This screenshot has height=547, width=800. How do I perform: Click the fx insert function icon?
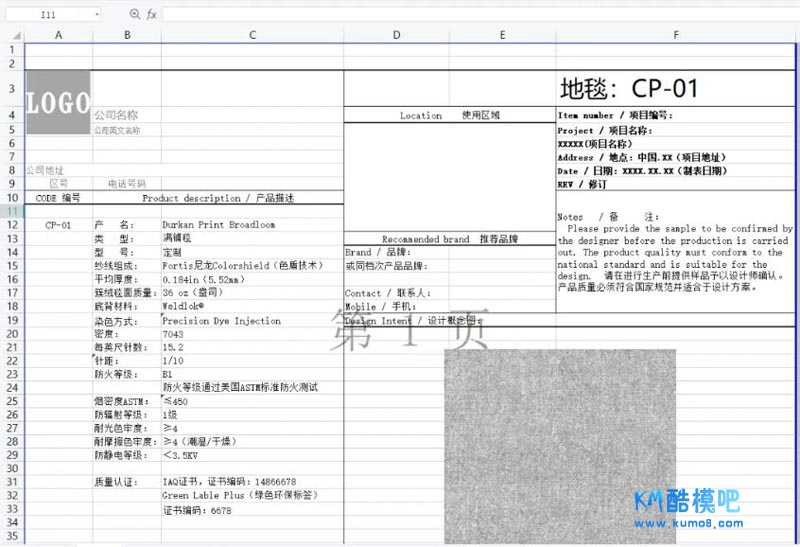(152, 15)
